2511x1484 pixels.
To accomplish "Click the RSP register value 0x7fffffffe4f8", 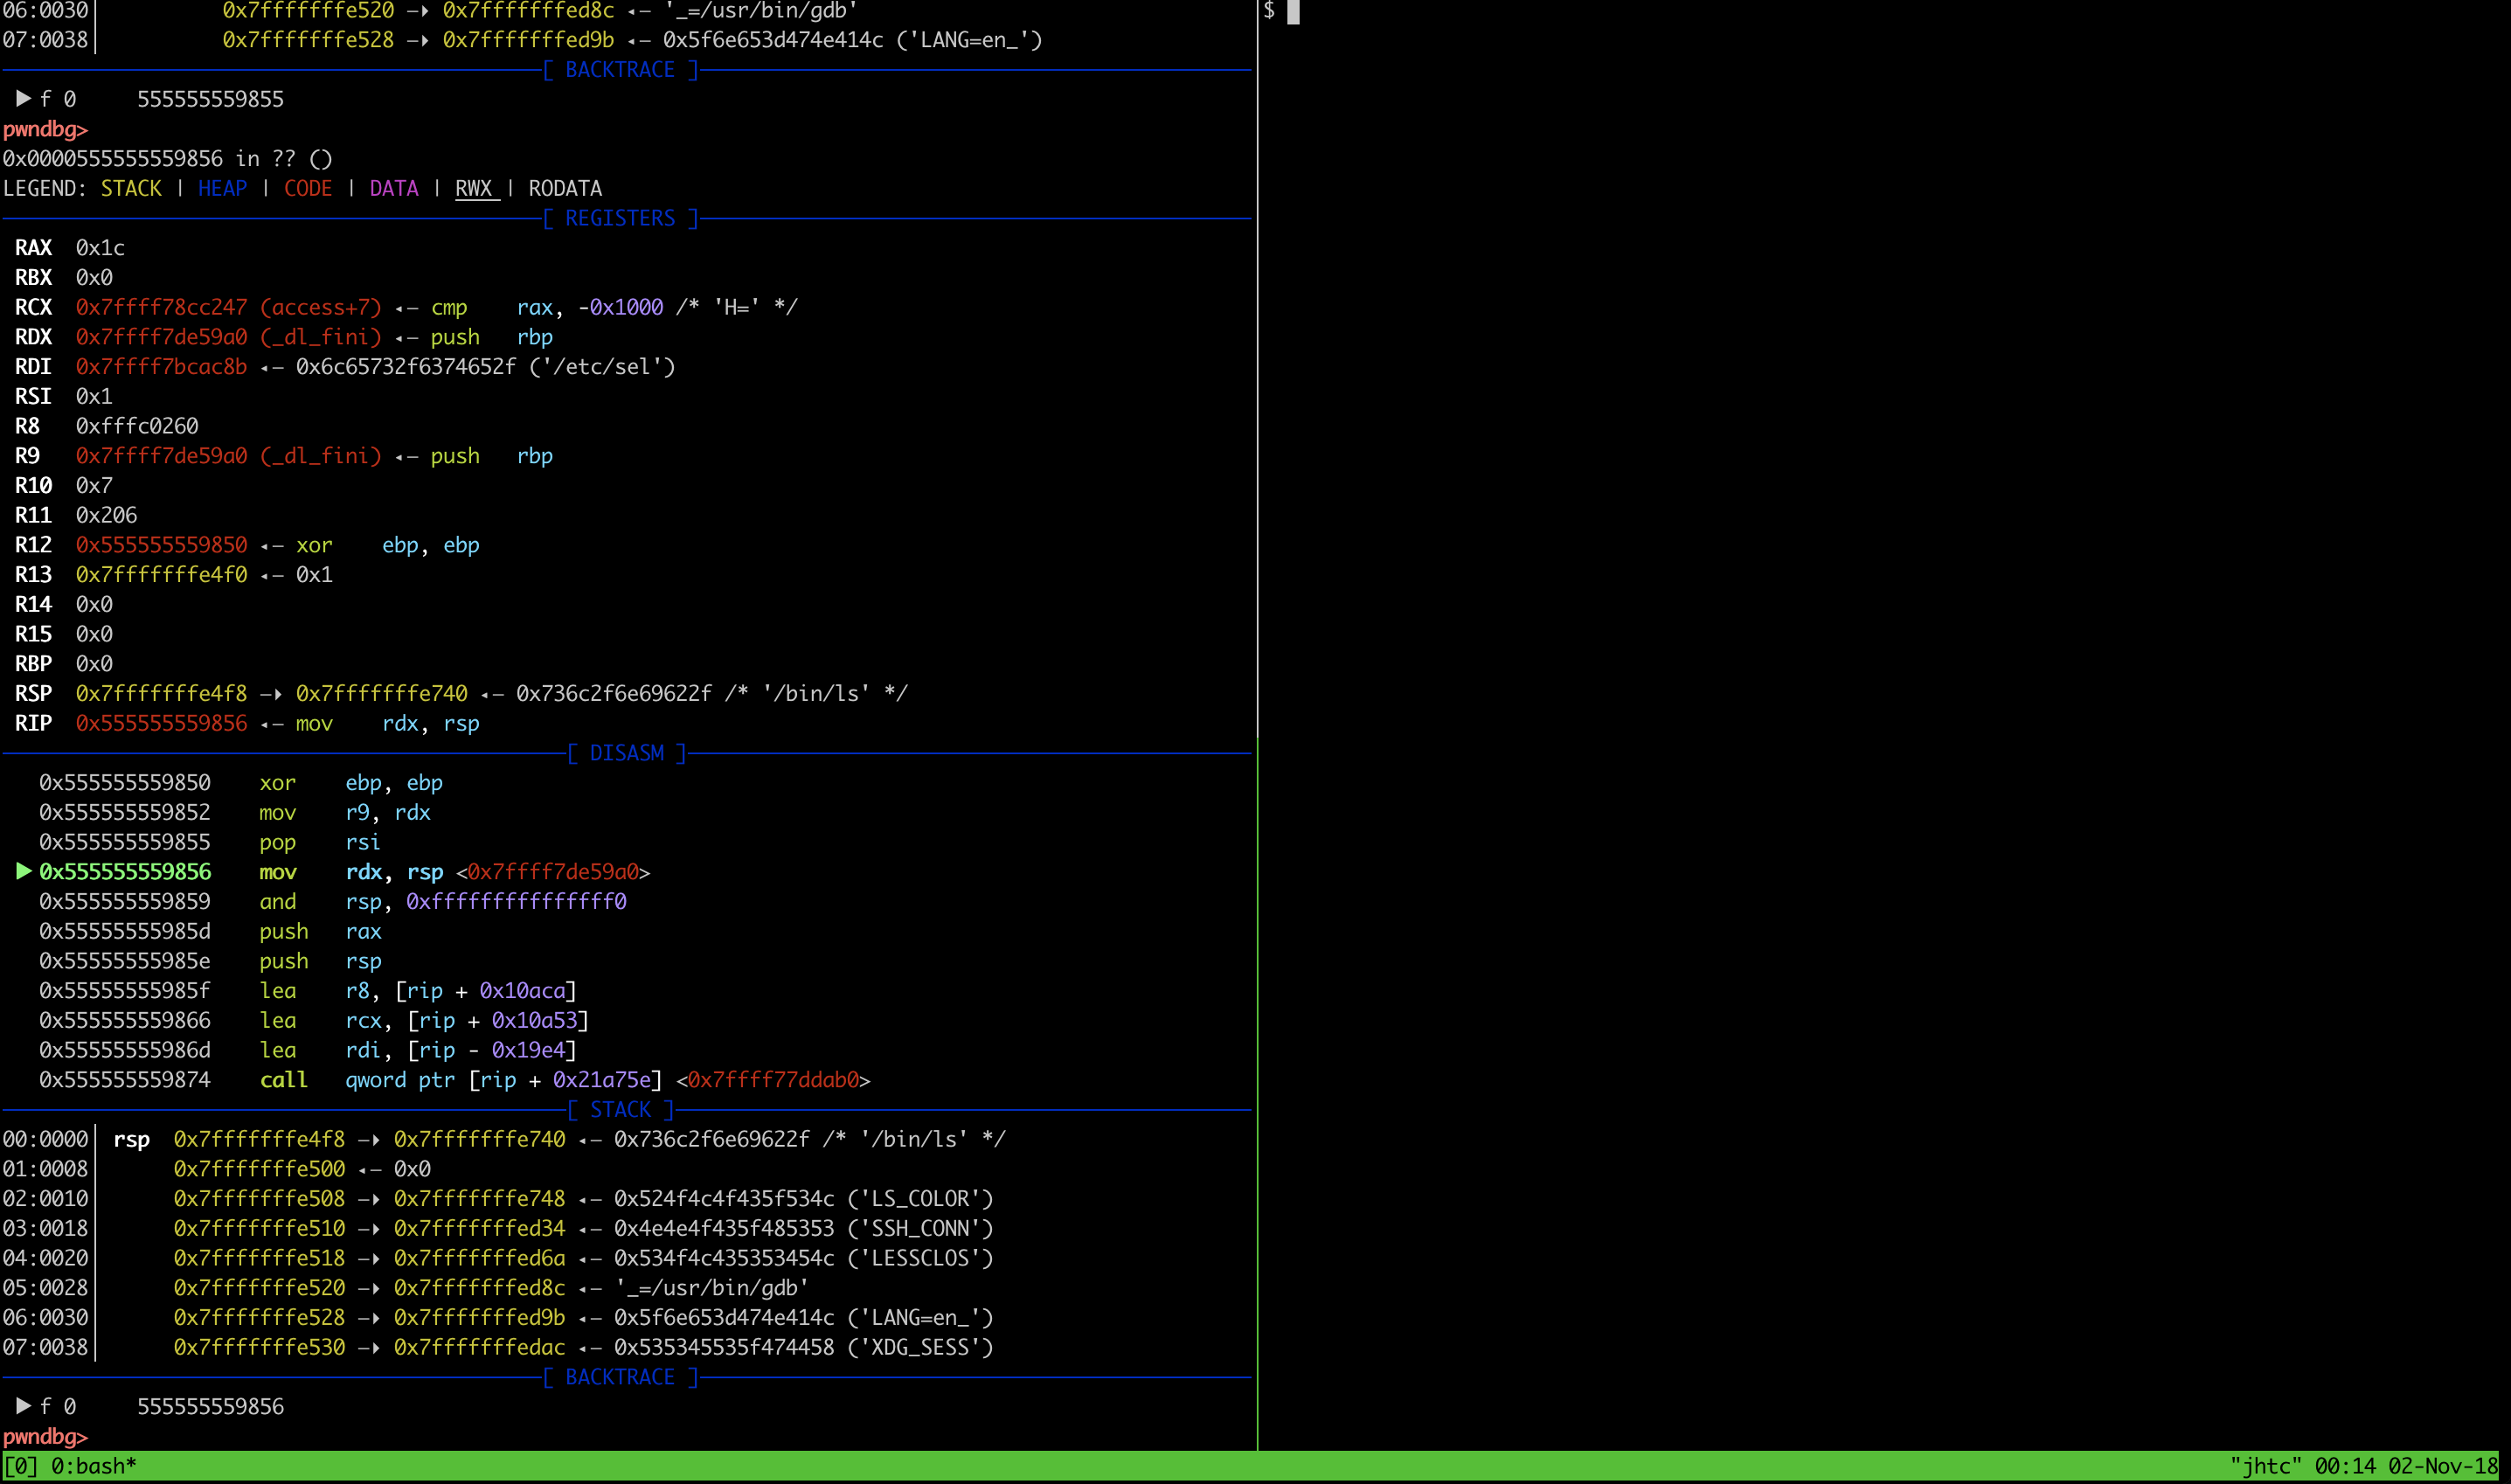I will pos(161,693).
